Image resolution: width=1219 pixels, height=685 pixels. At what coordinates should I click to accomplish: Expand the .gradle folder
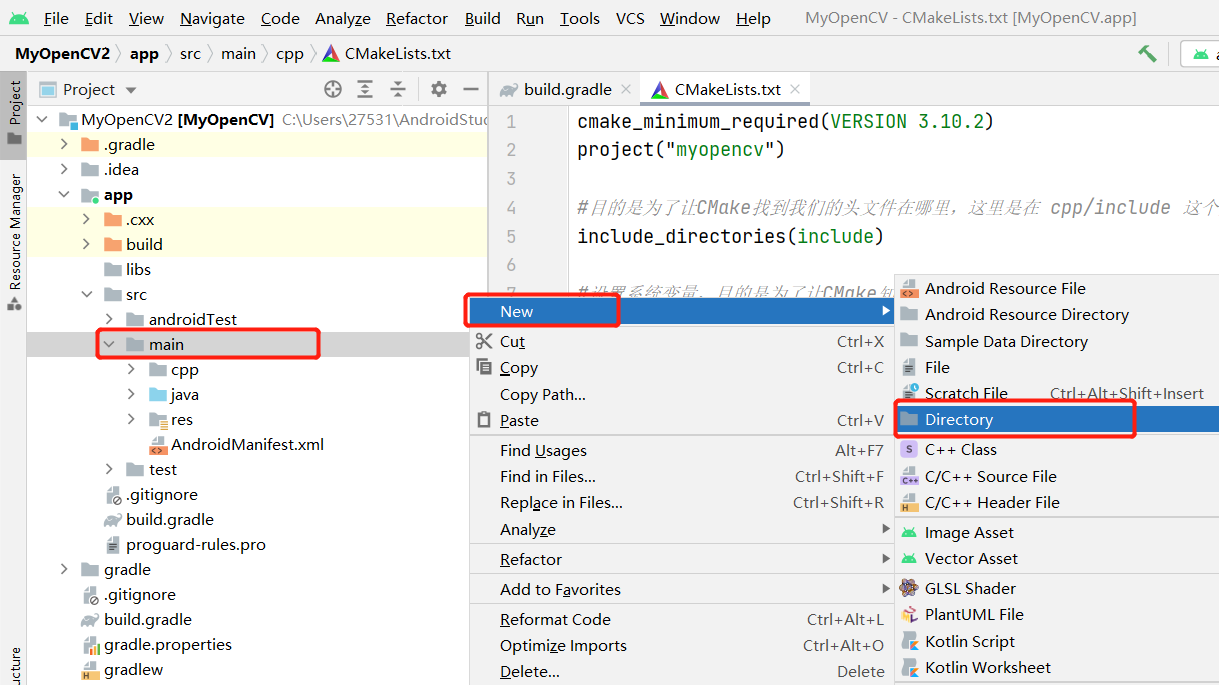[64, 144]
